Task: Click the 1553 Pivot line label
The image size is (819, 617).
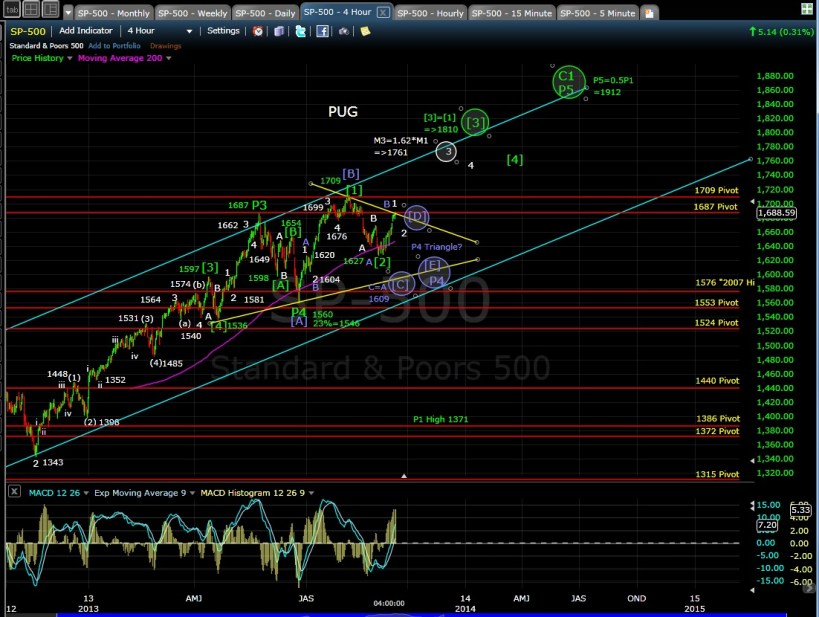Action: [716, 302]
